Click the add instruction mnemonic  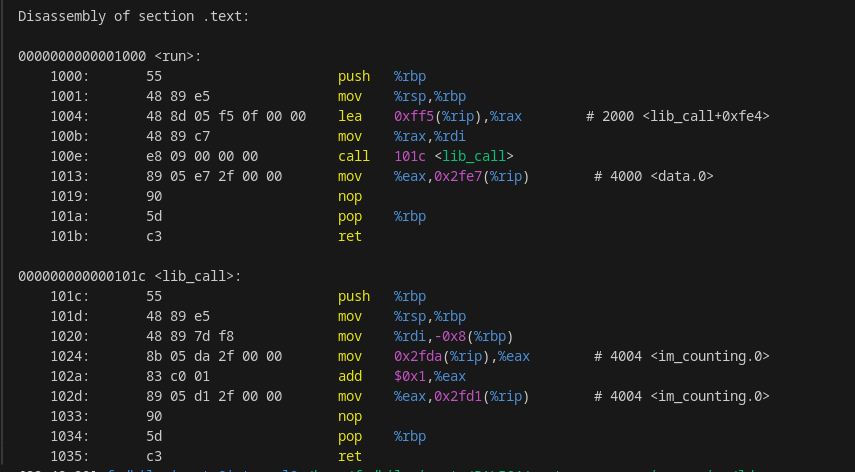tap(350, 376)
